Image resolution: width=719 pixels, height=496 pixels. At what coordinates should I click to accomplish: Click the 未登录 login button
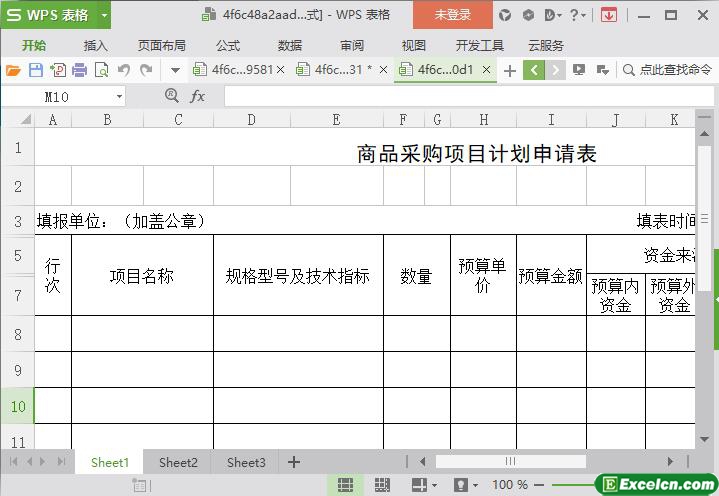(x=453, y=15)
